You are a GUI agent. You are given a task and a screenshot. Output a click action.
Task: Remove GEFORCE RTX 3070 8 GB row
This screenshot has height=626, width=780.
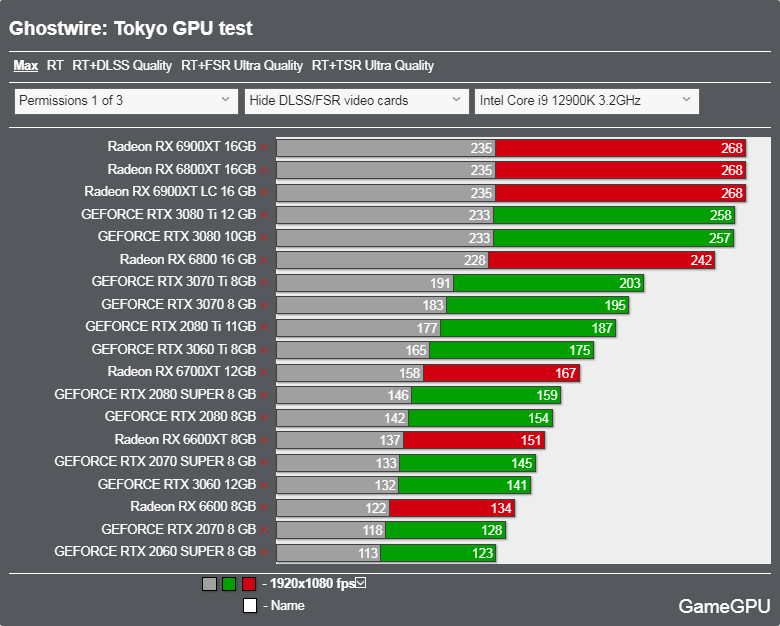coord(263,305)
